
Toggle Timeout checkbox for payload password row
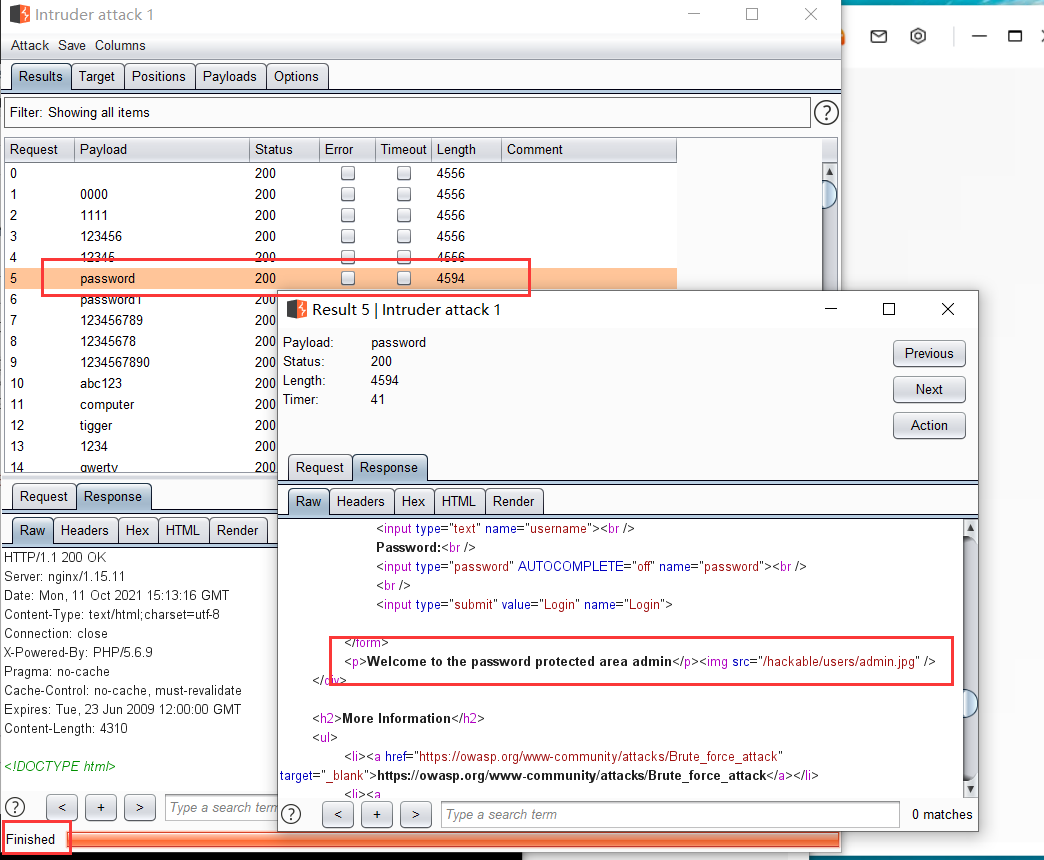tap(403, 278)
